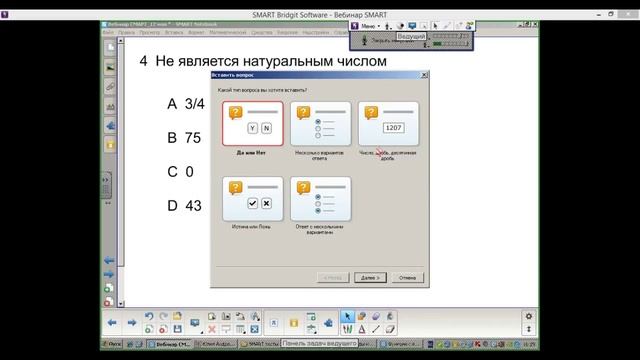This screenshot has width=640, height=360.
Task: Open the Page Sorter sidebar tab
Action: coord(110,48)
